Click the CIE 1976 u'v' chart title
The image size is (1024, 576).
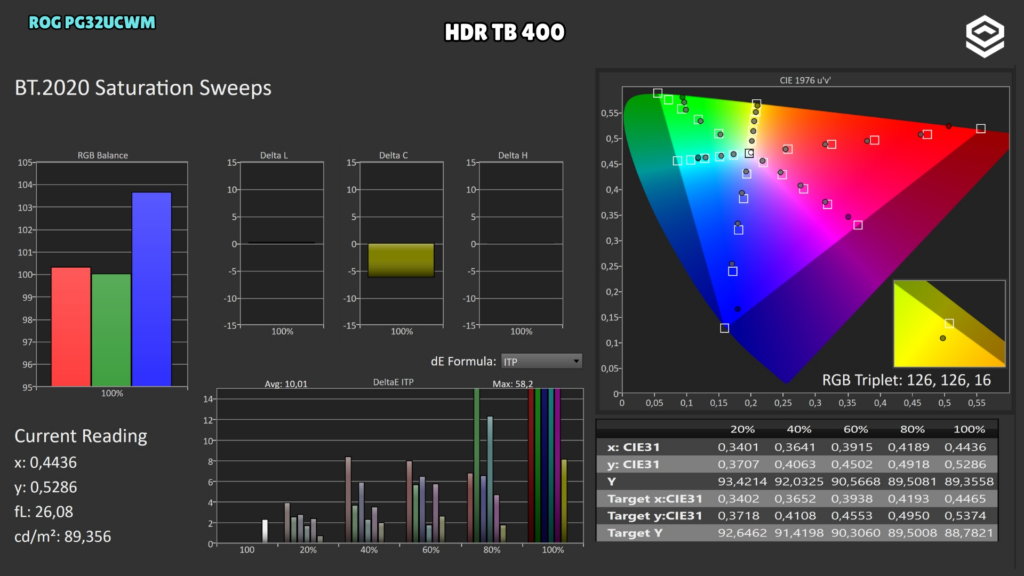[x=805, y=80]
